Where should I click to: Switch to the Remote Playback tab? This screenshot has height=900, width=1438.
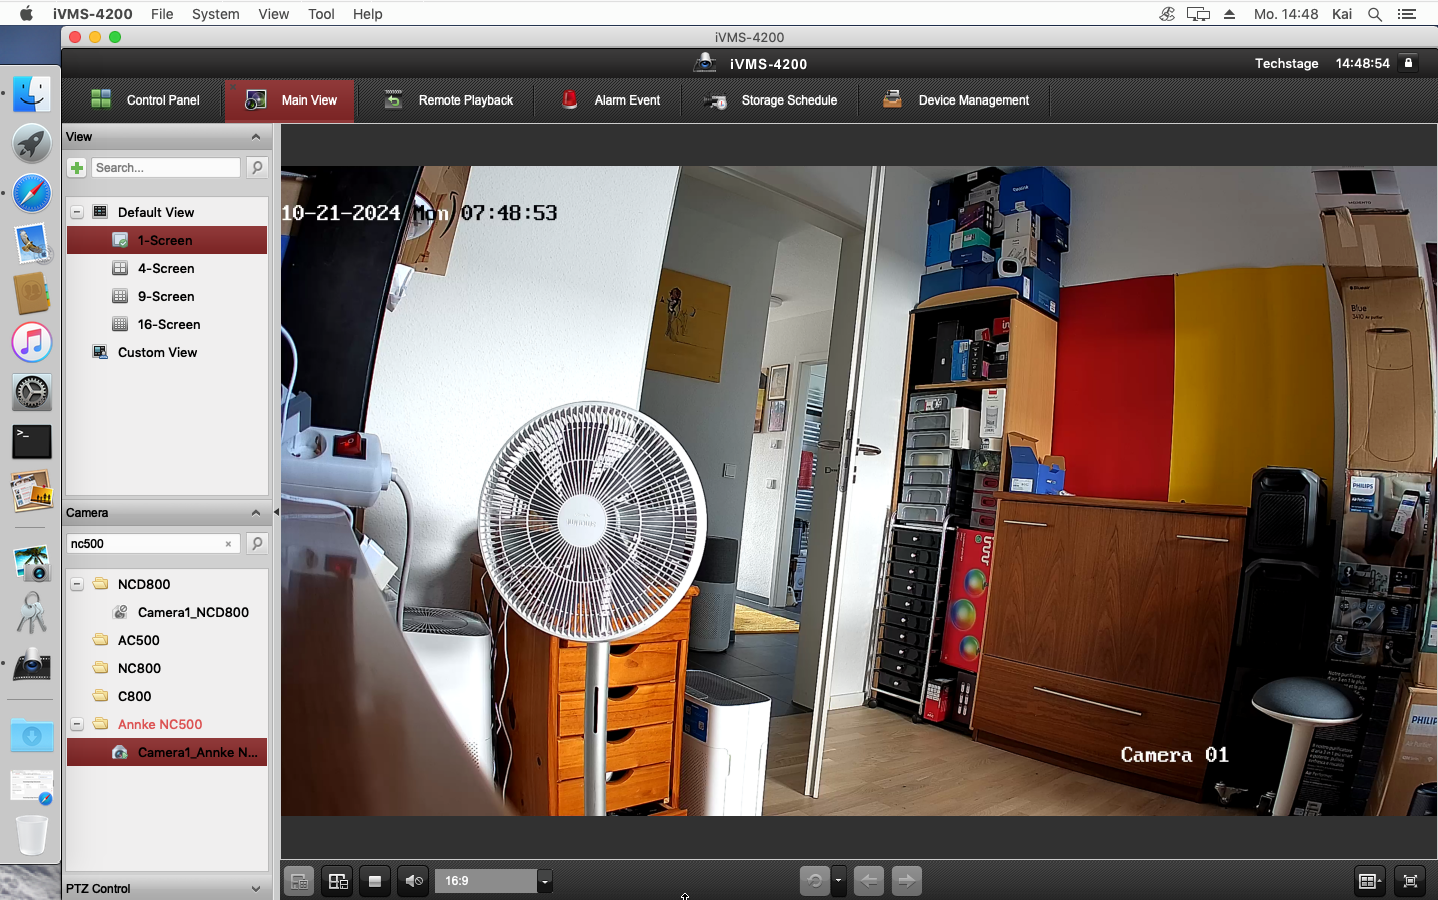(449, 100)
